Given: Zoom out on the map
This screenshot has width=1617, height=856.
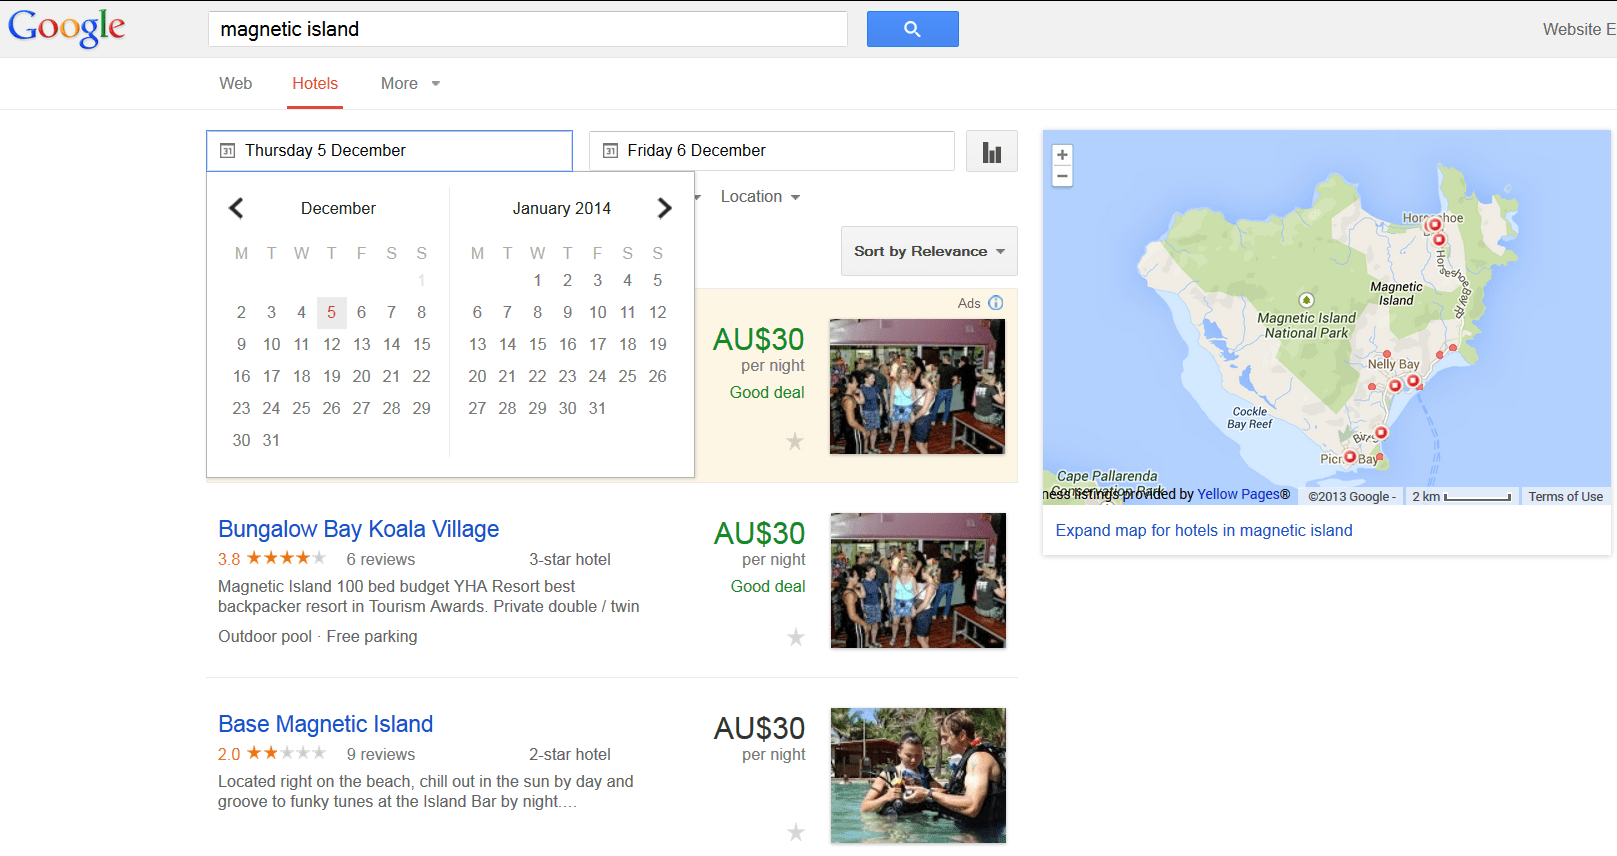Looking at the screenshot, I should [x=1062, y=176].
